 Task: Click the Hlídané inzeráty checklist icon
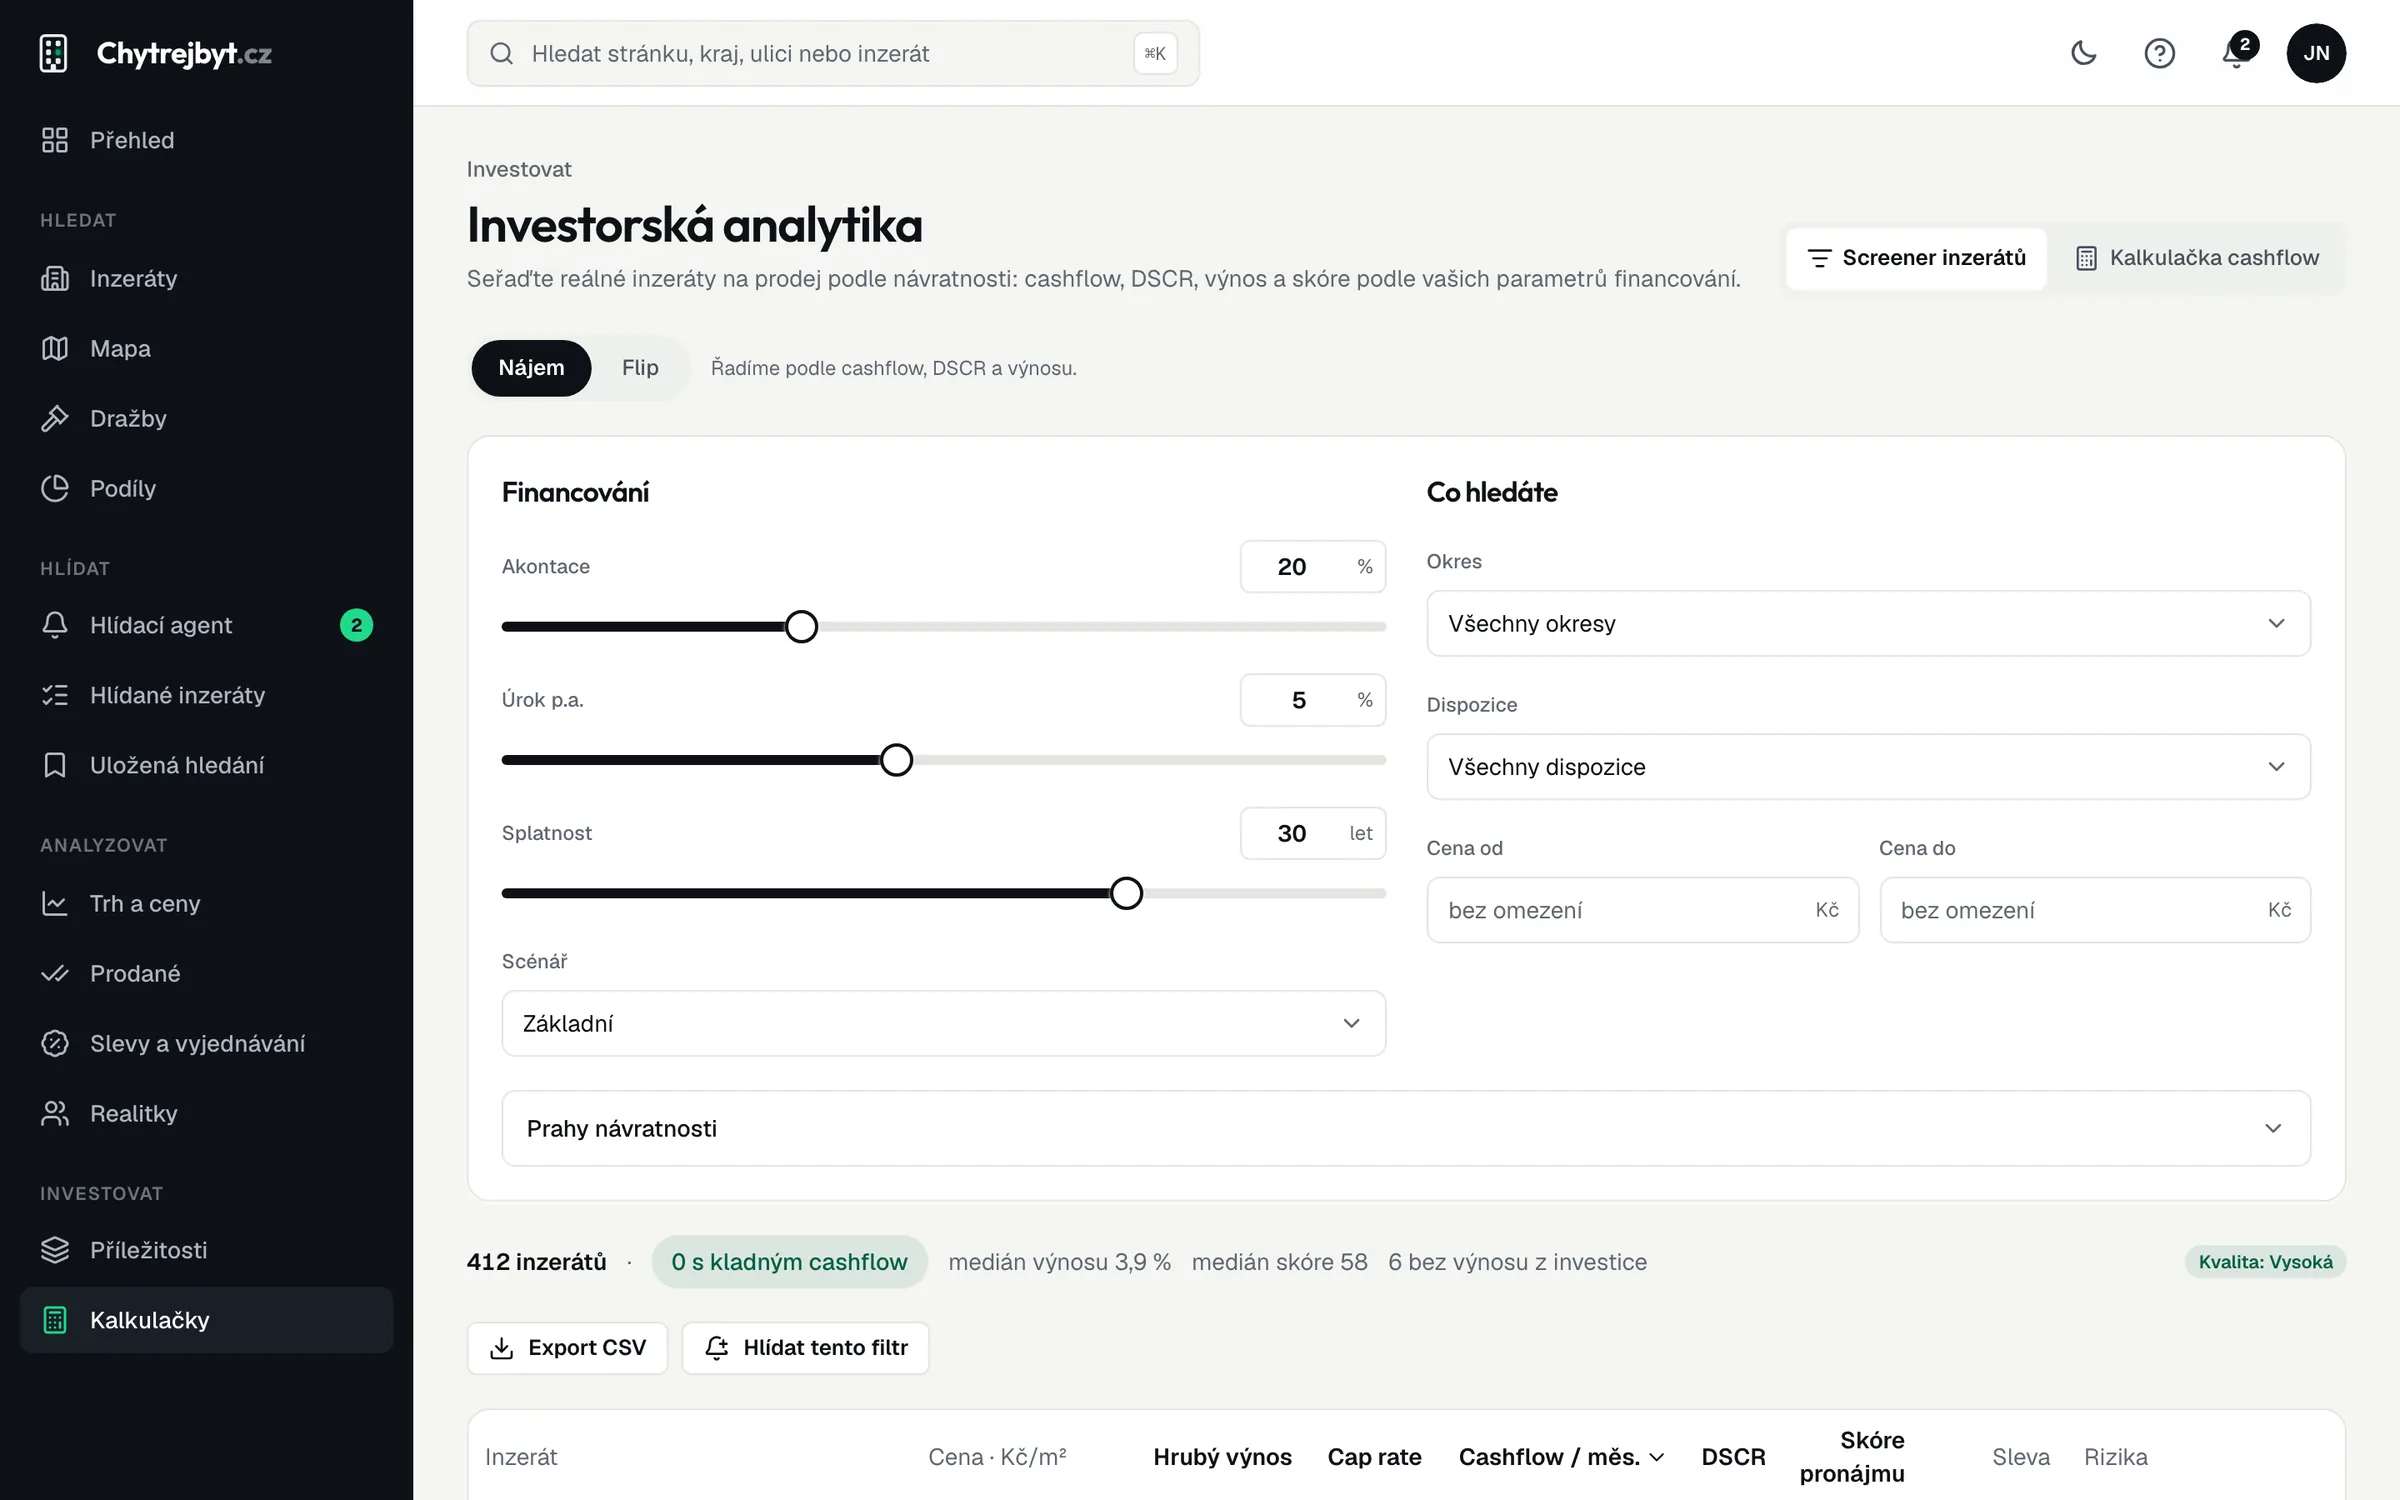55,695
